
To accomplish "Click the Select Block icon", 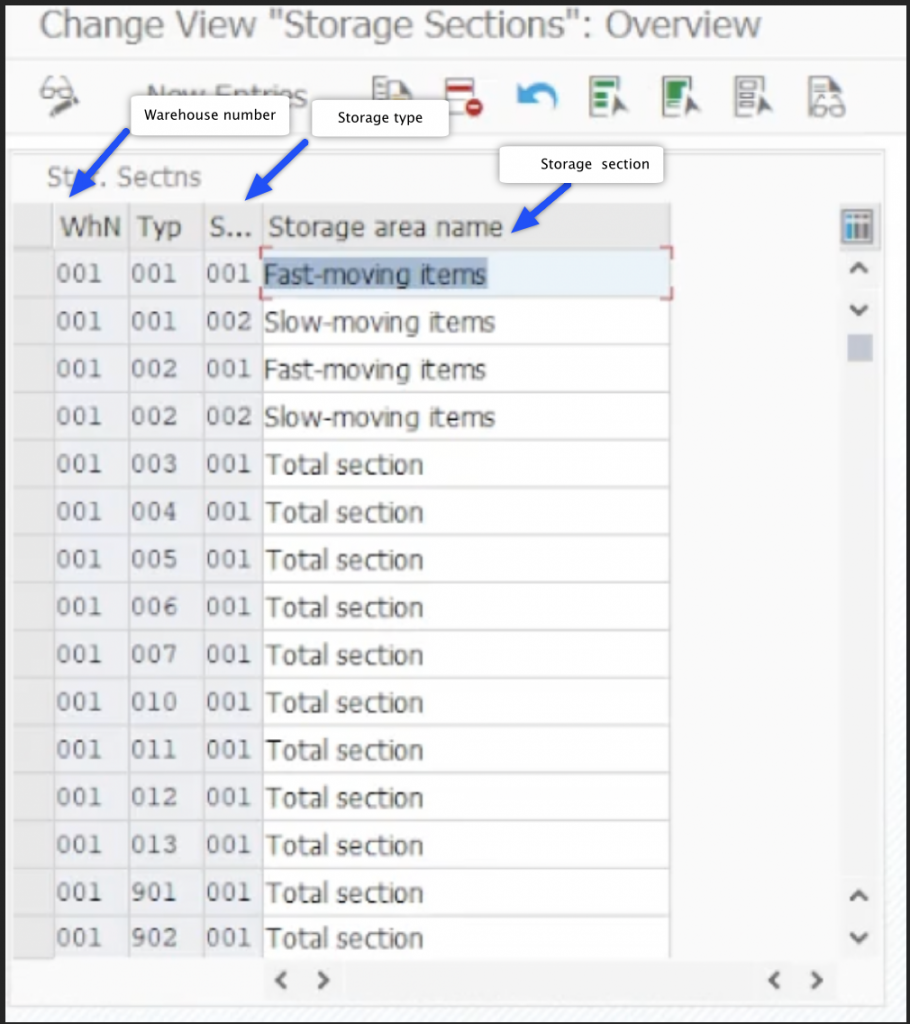I will tap(680, 97).
